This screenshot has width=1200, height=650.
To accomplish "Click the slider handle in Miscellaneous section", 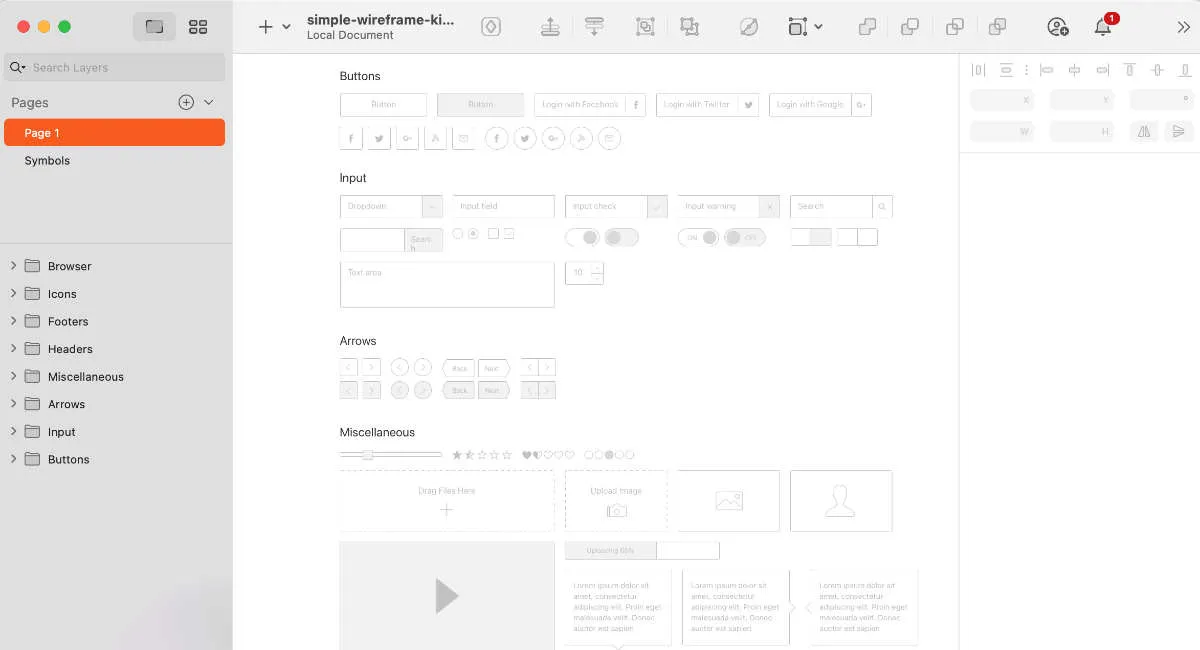I will click(x=368, y=455).
